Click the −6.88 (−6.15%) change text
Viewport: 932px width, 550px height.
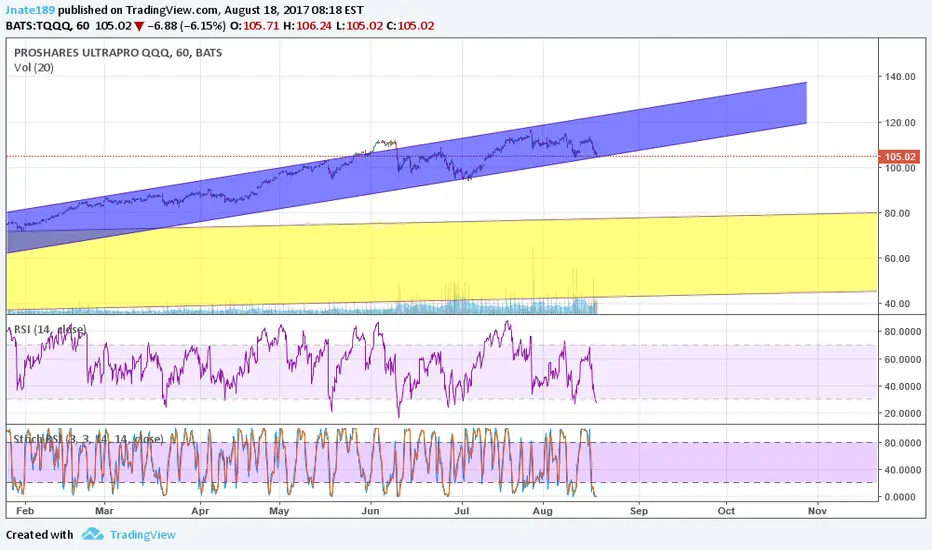coord(186,26)
